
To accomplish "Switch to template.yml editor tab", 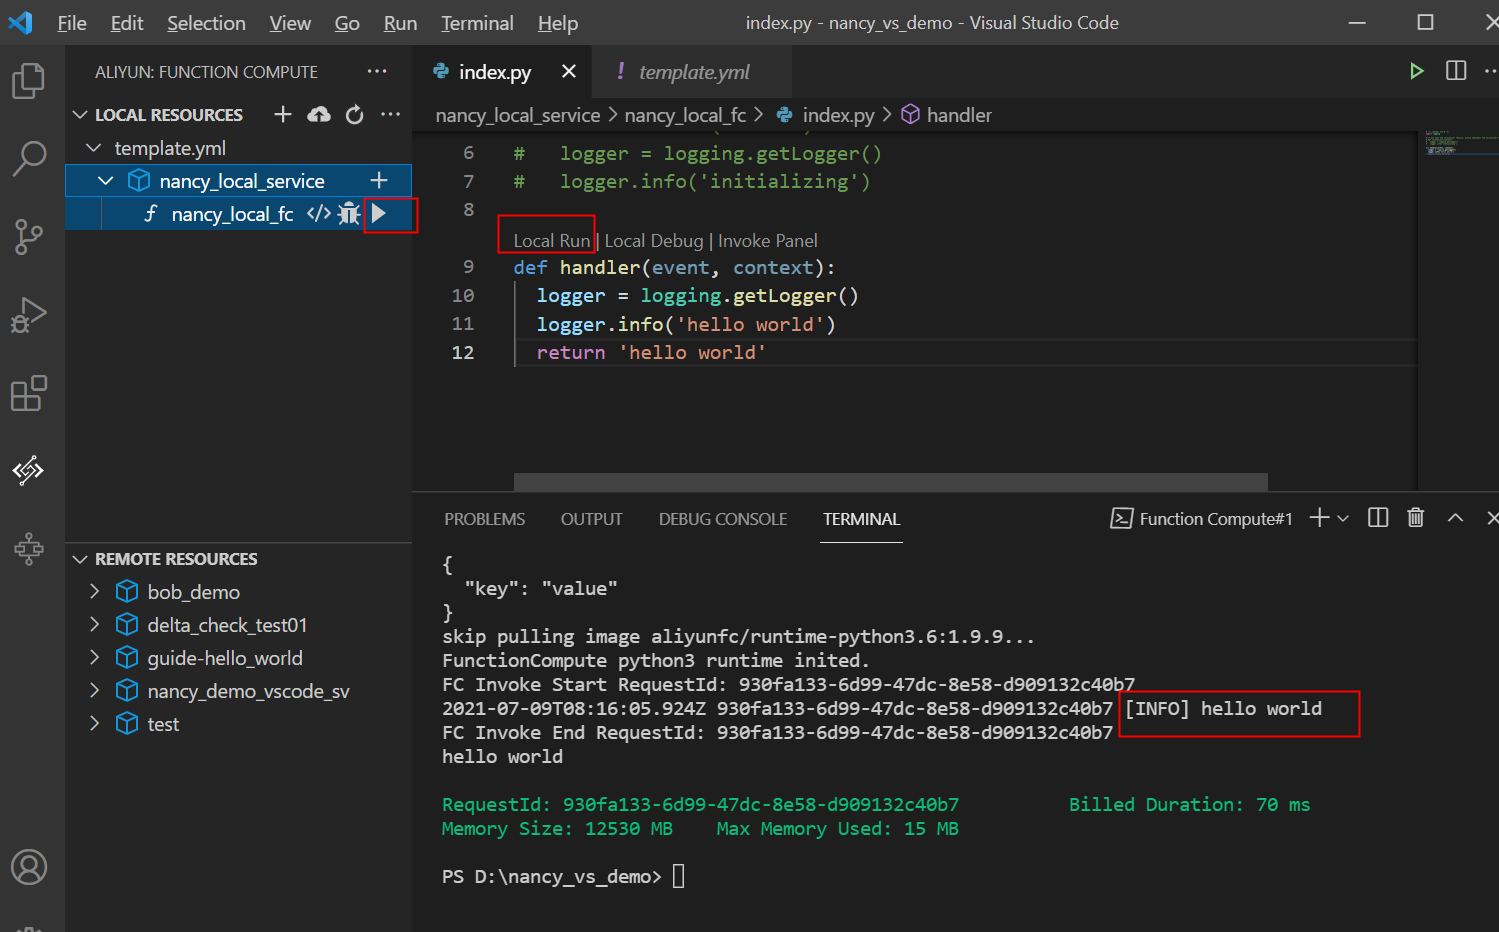I will (692, 71).
